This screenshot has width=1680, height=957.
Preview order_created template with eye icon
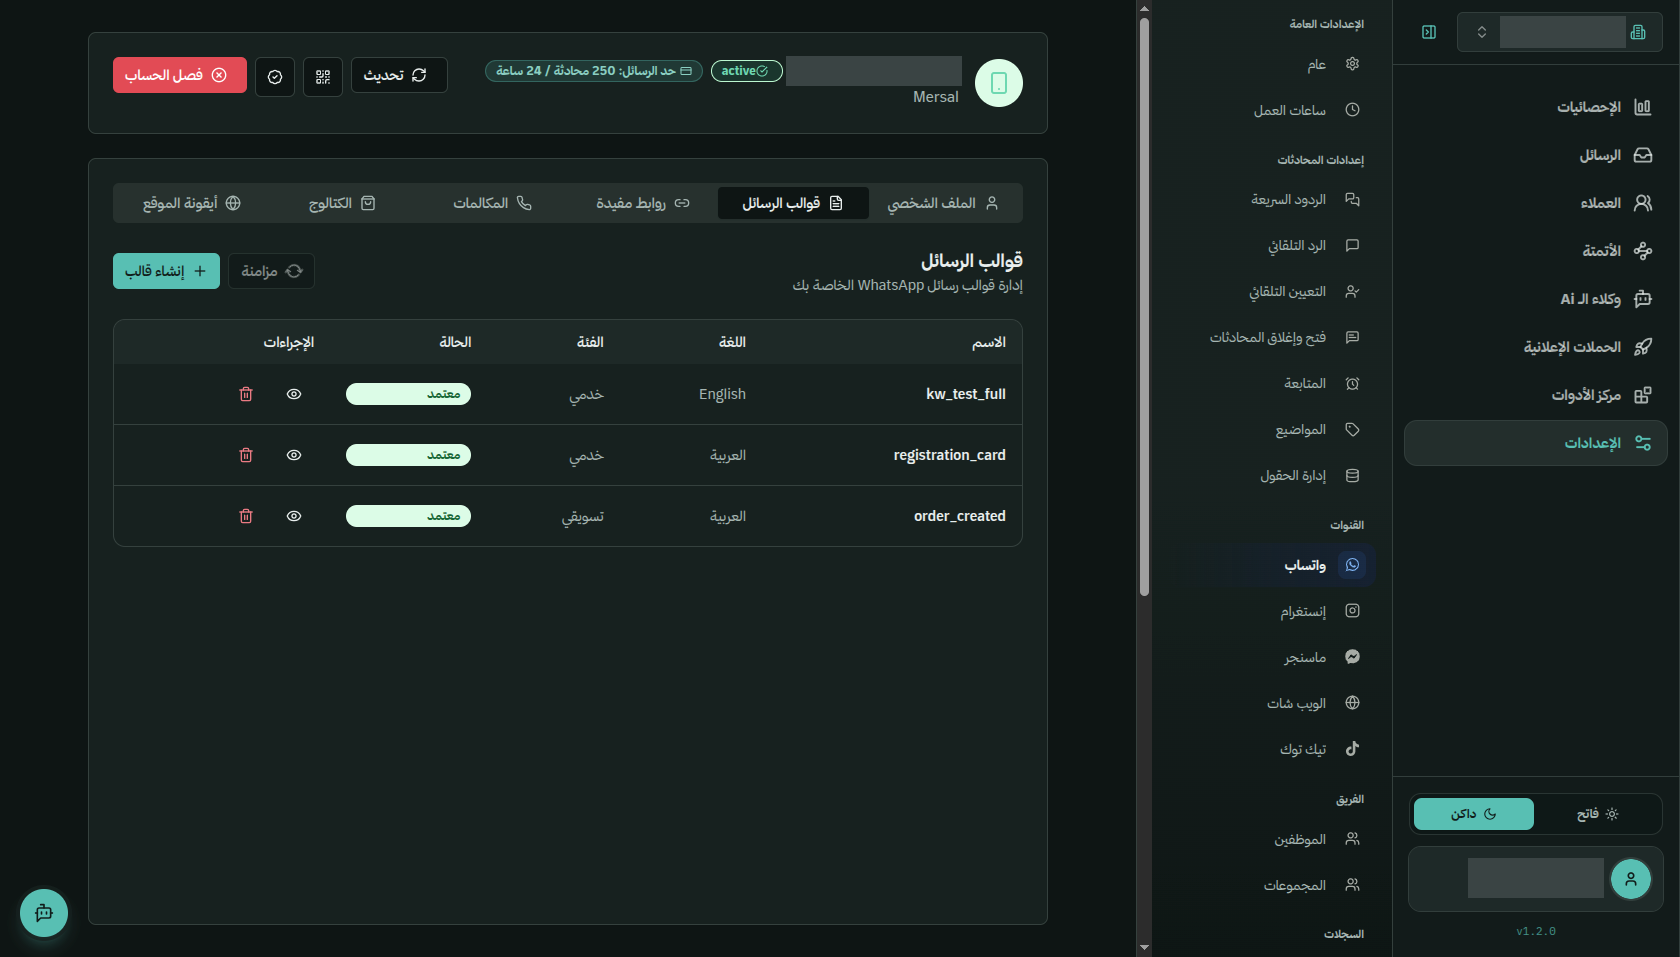294,516
